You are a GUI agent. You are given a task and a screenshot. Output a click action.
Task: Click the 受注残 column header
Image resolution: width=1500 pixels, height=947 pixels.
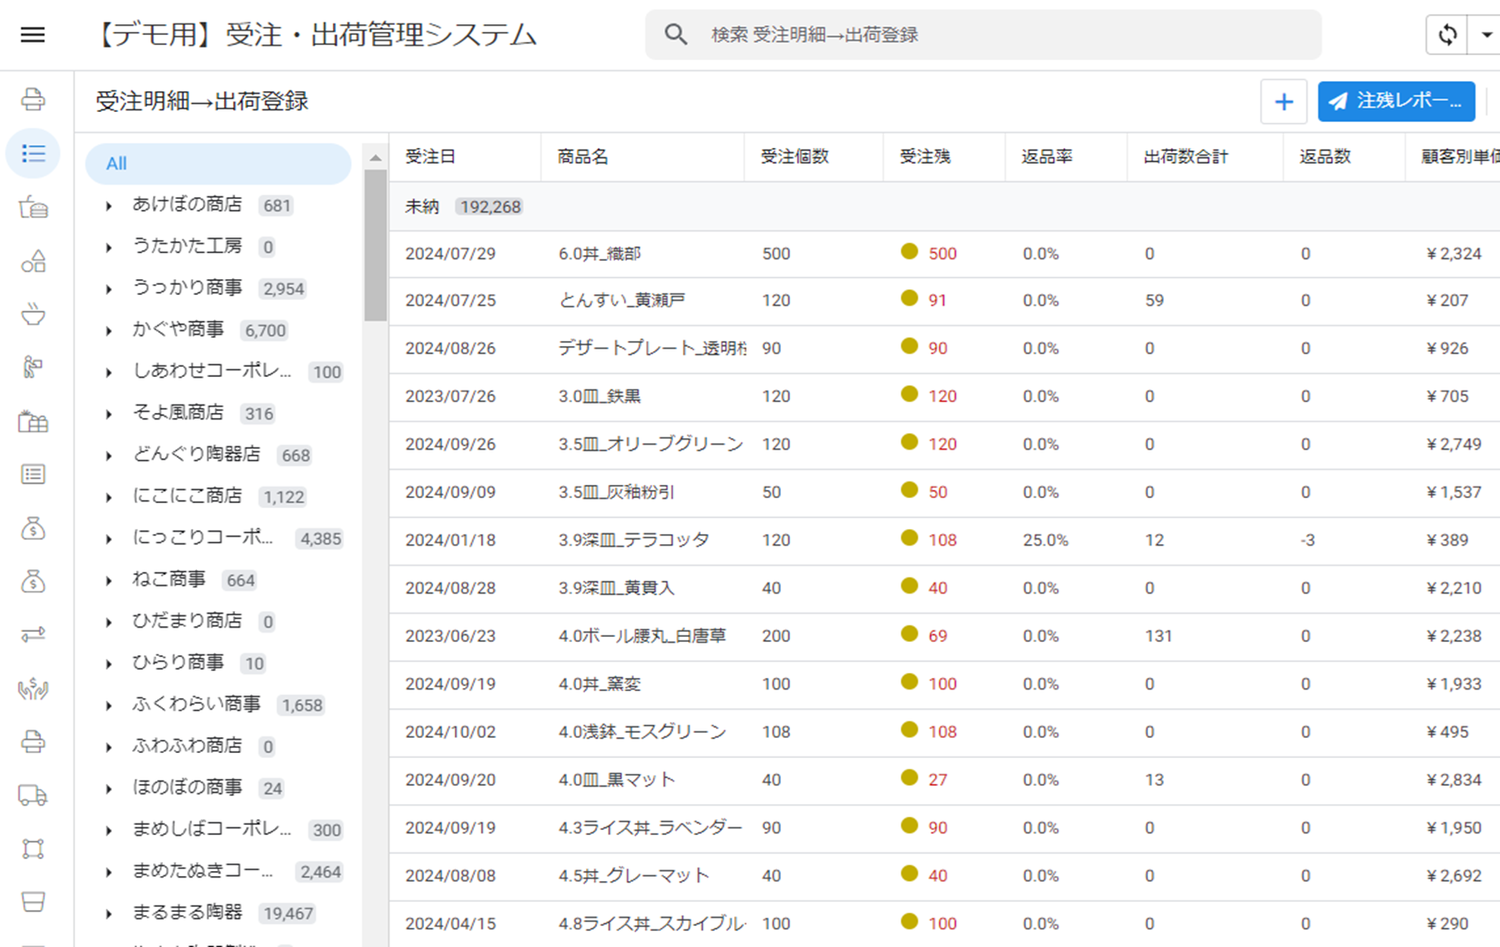click(x=925, y=157)
